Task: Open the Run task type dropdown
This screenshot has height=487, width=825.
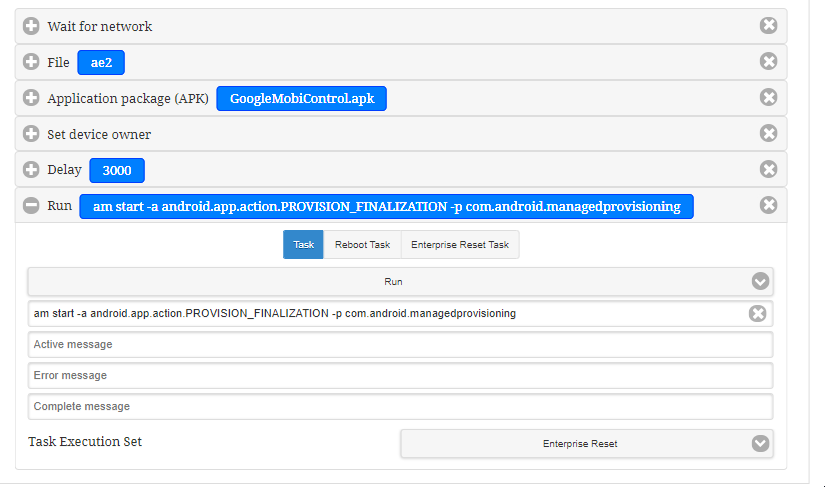Action: click(x=400, y=281)
